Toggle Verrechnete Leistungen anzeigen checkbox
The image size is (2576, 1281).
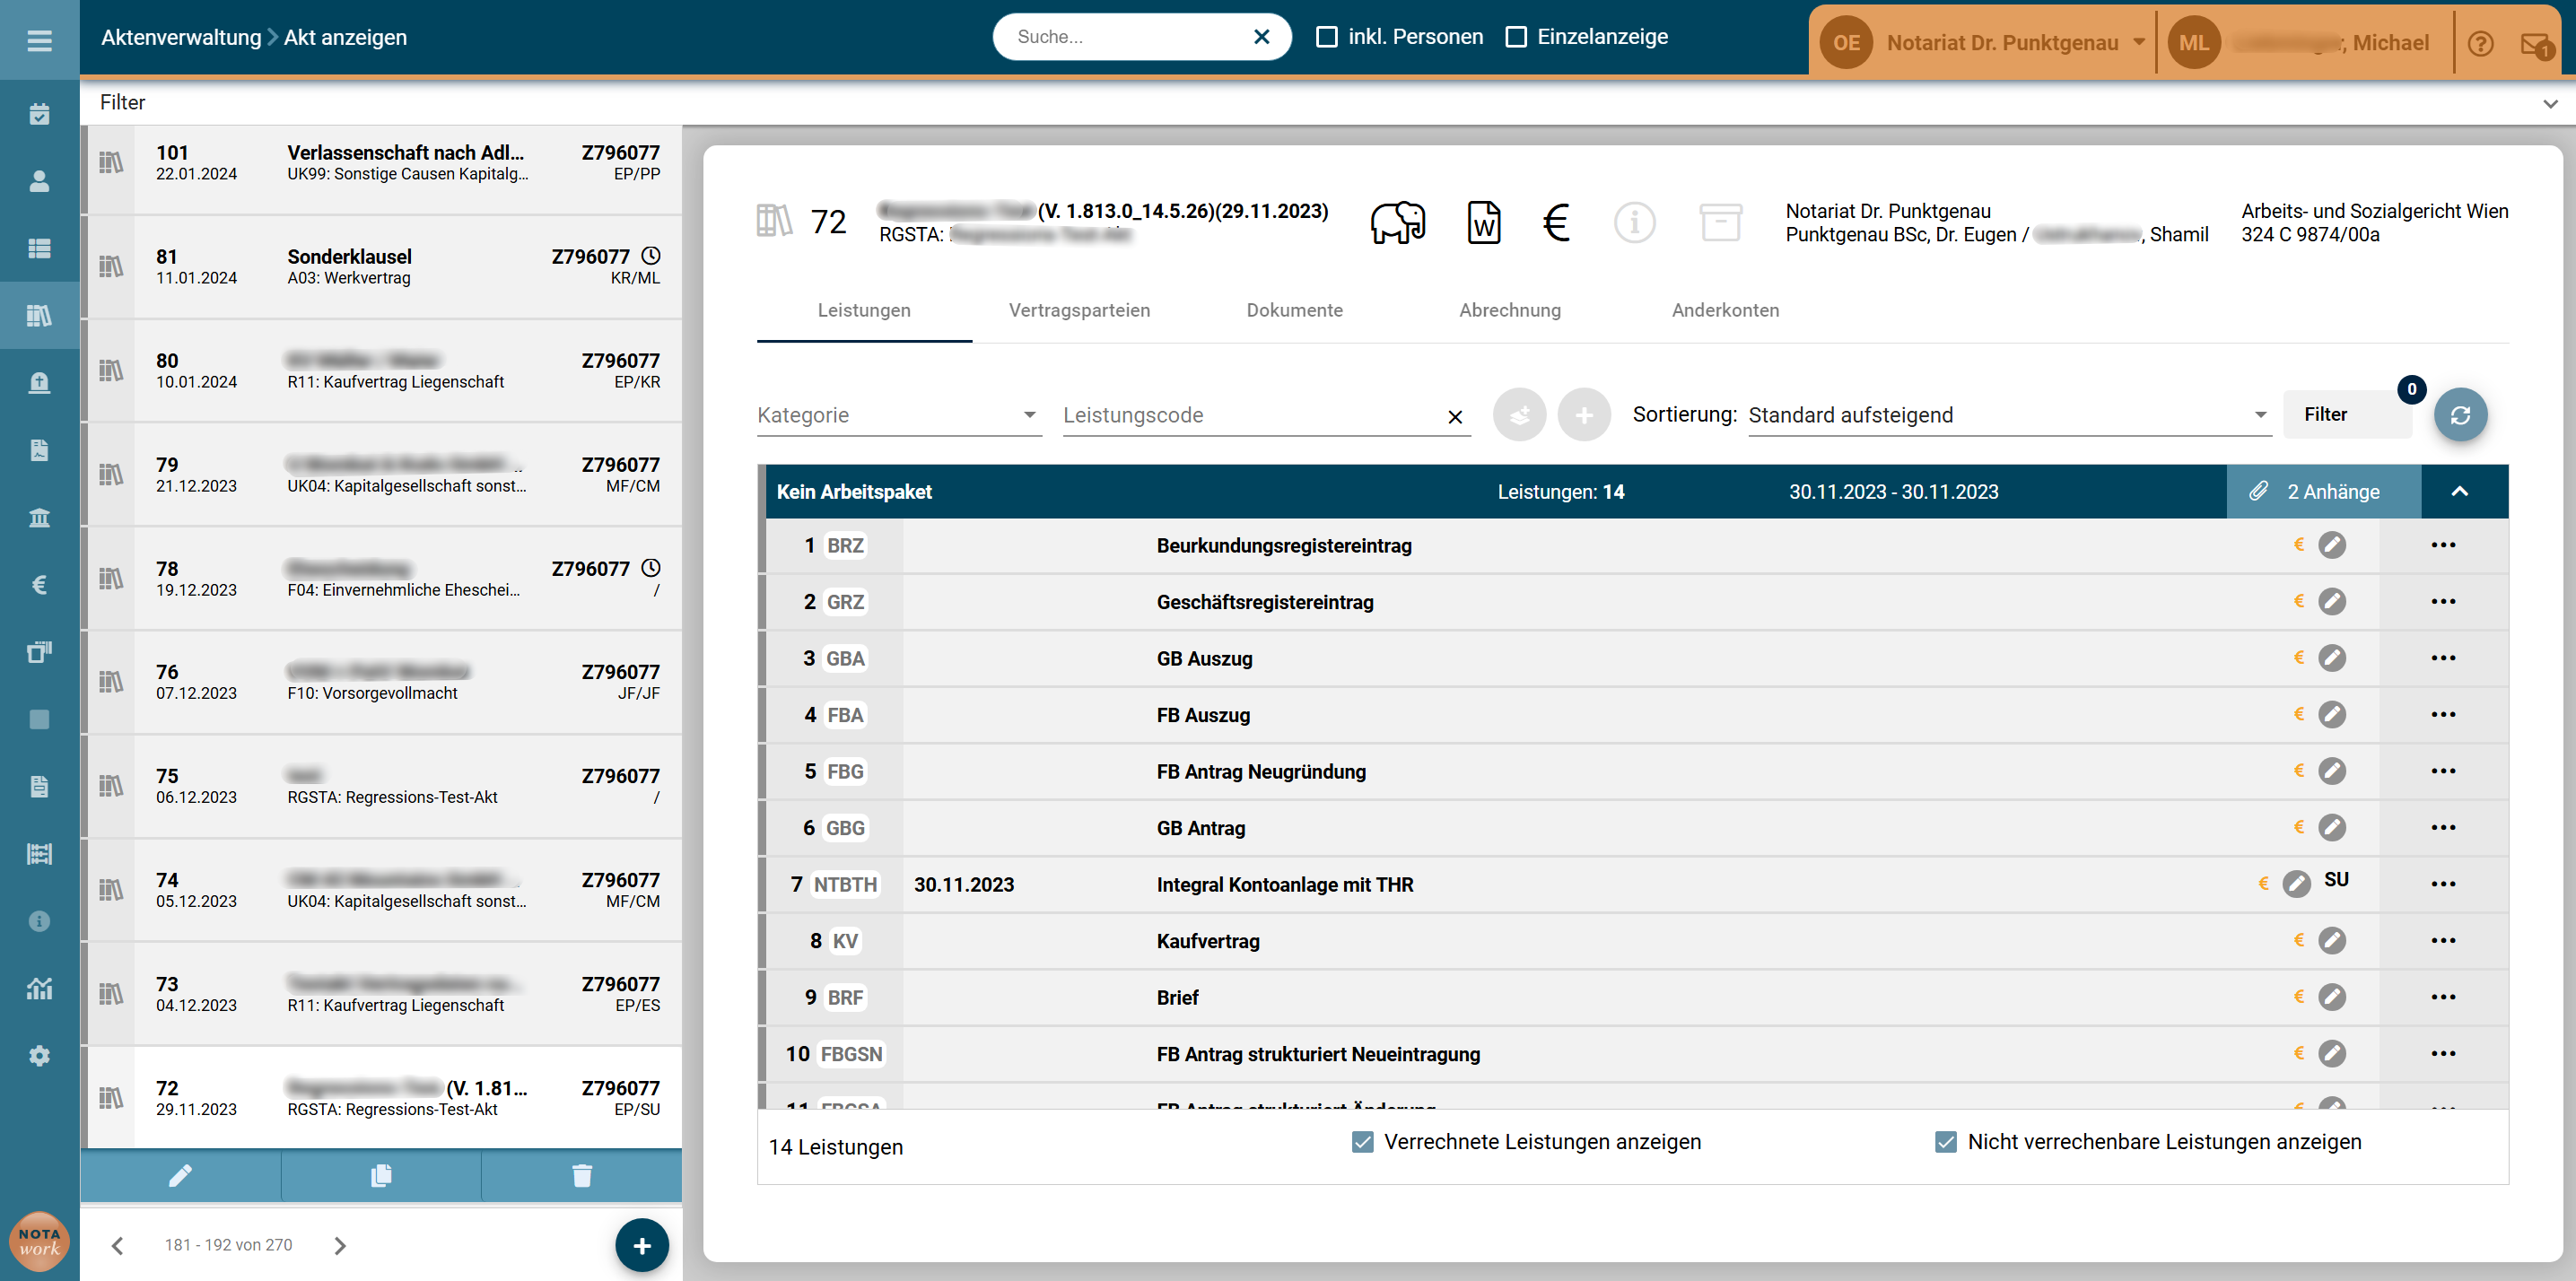coord(1362,1141)
